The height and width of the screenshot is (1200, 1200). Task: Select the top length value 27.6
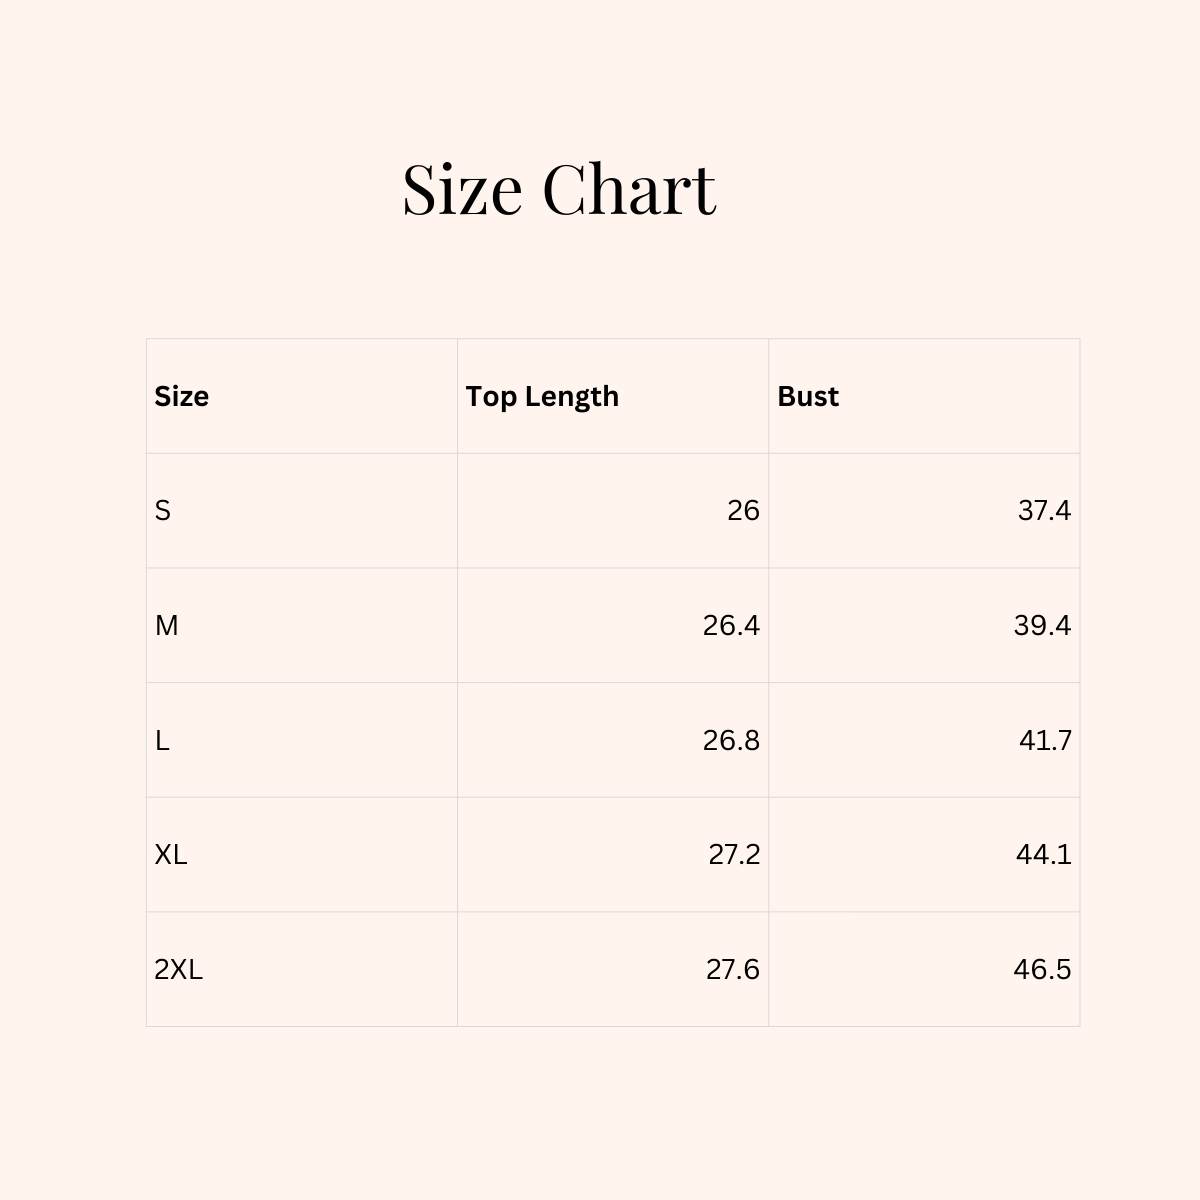pyautogui.click(x=733, y=969)
